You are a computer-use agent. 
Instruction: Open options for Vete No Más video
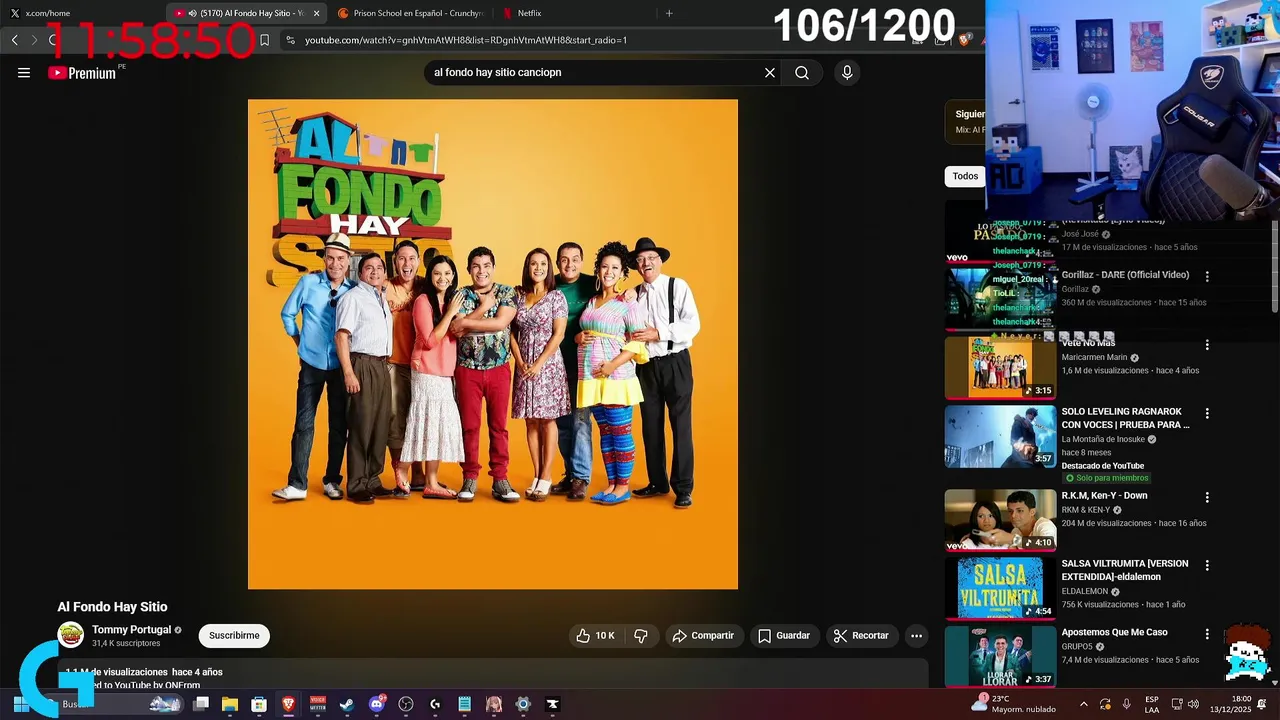point(1207,345)
